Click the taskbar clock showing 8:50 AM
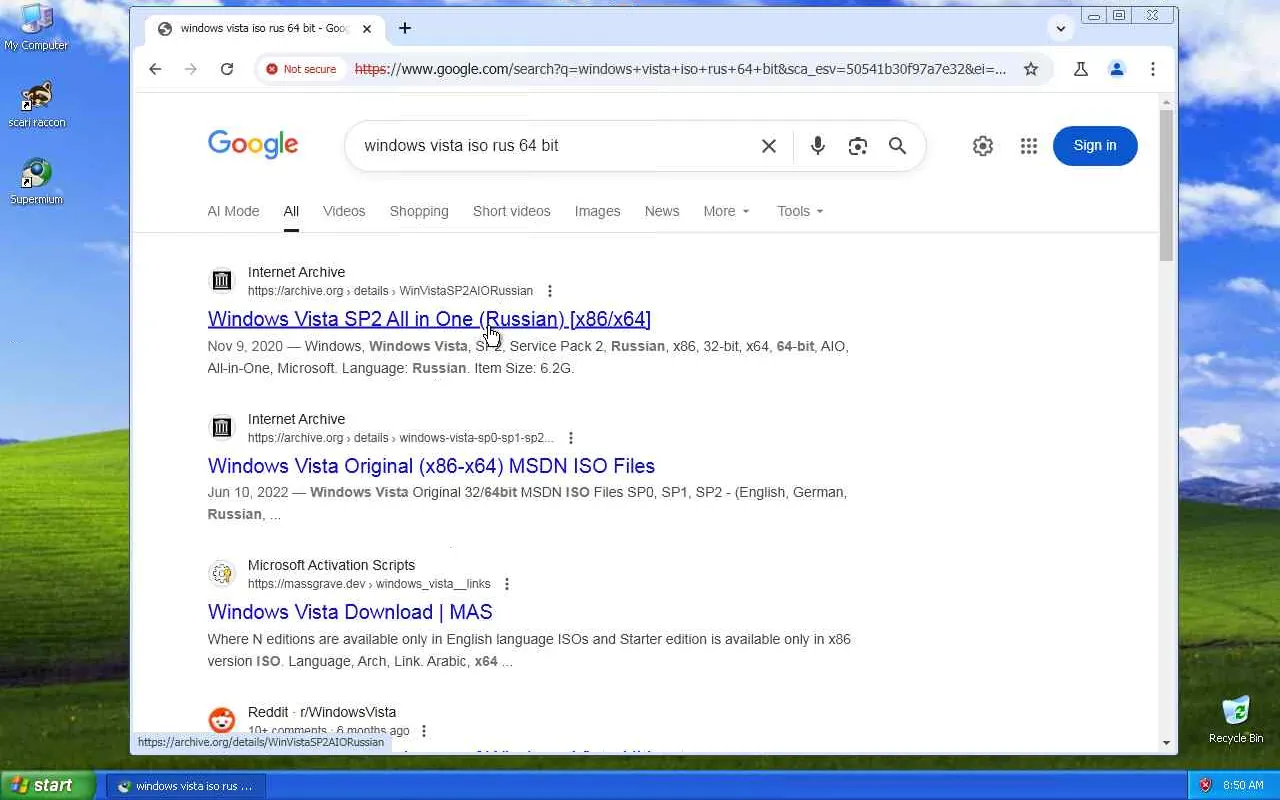This screenshot has width=1280, height=800. click(1243, 786)
